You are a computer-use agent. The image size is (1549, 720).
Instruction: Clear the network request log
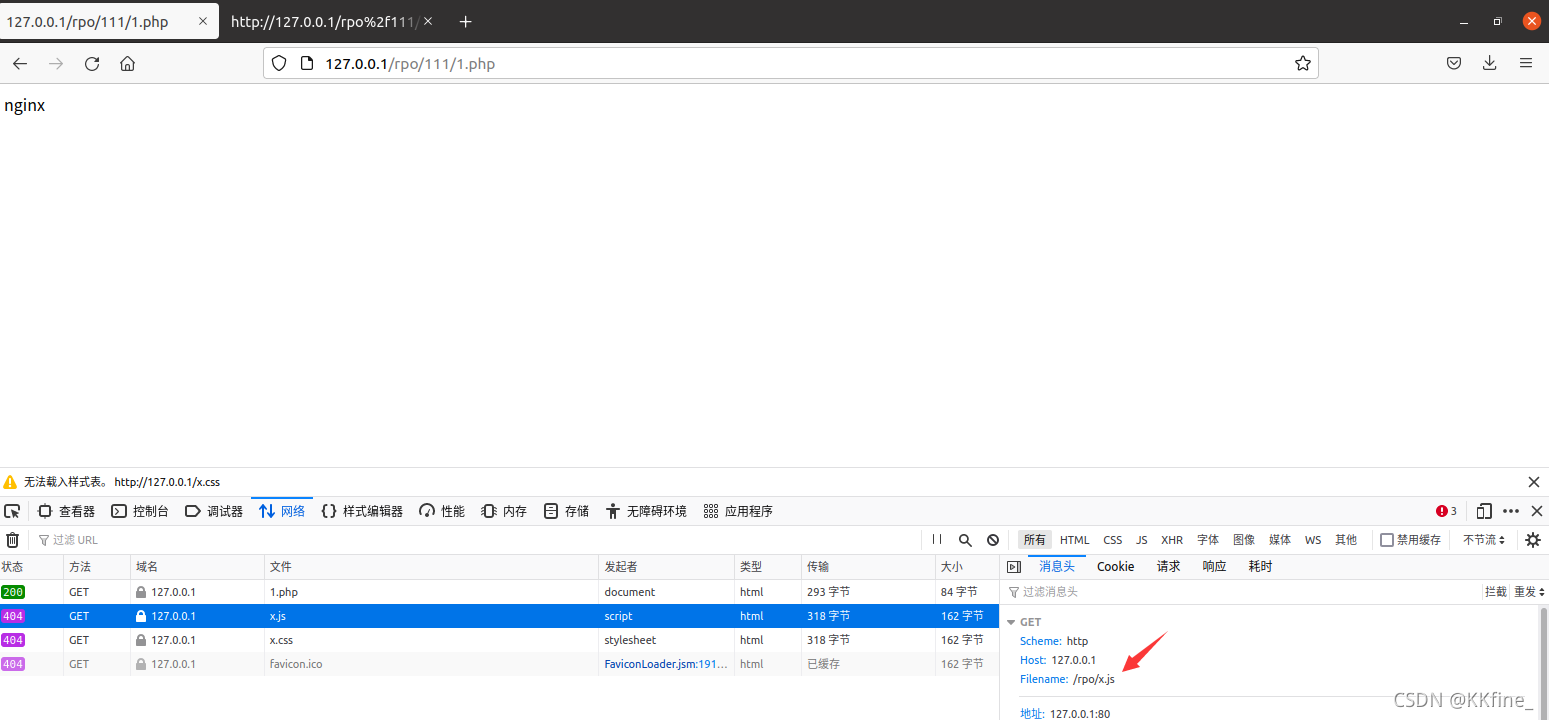tap(13, 540)
